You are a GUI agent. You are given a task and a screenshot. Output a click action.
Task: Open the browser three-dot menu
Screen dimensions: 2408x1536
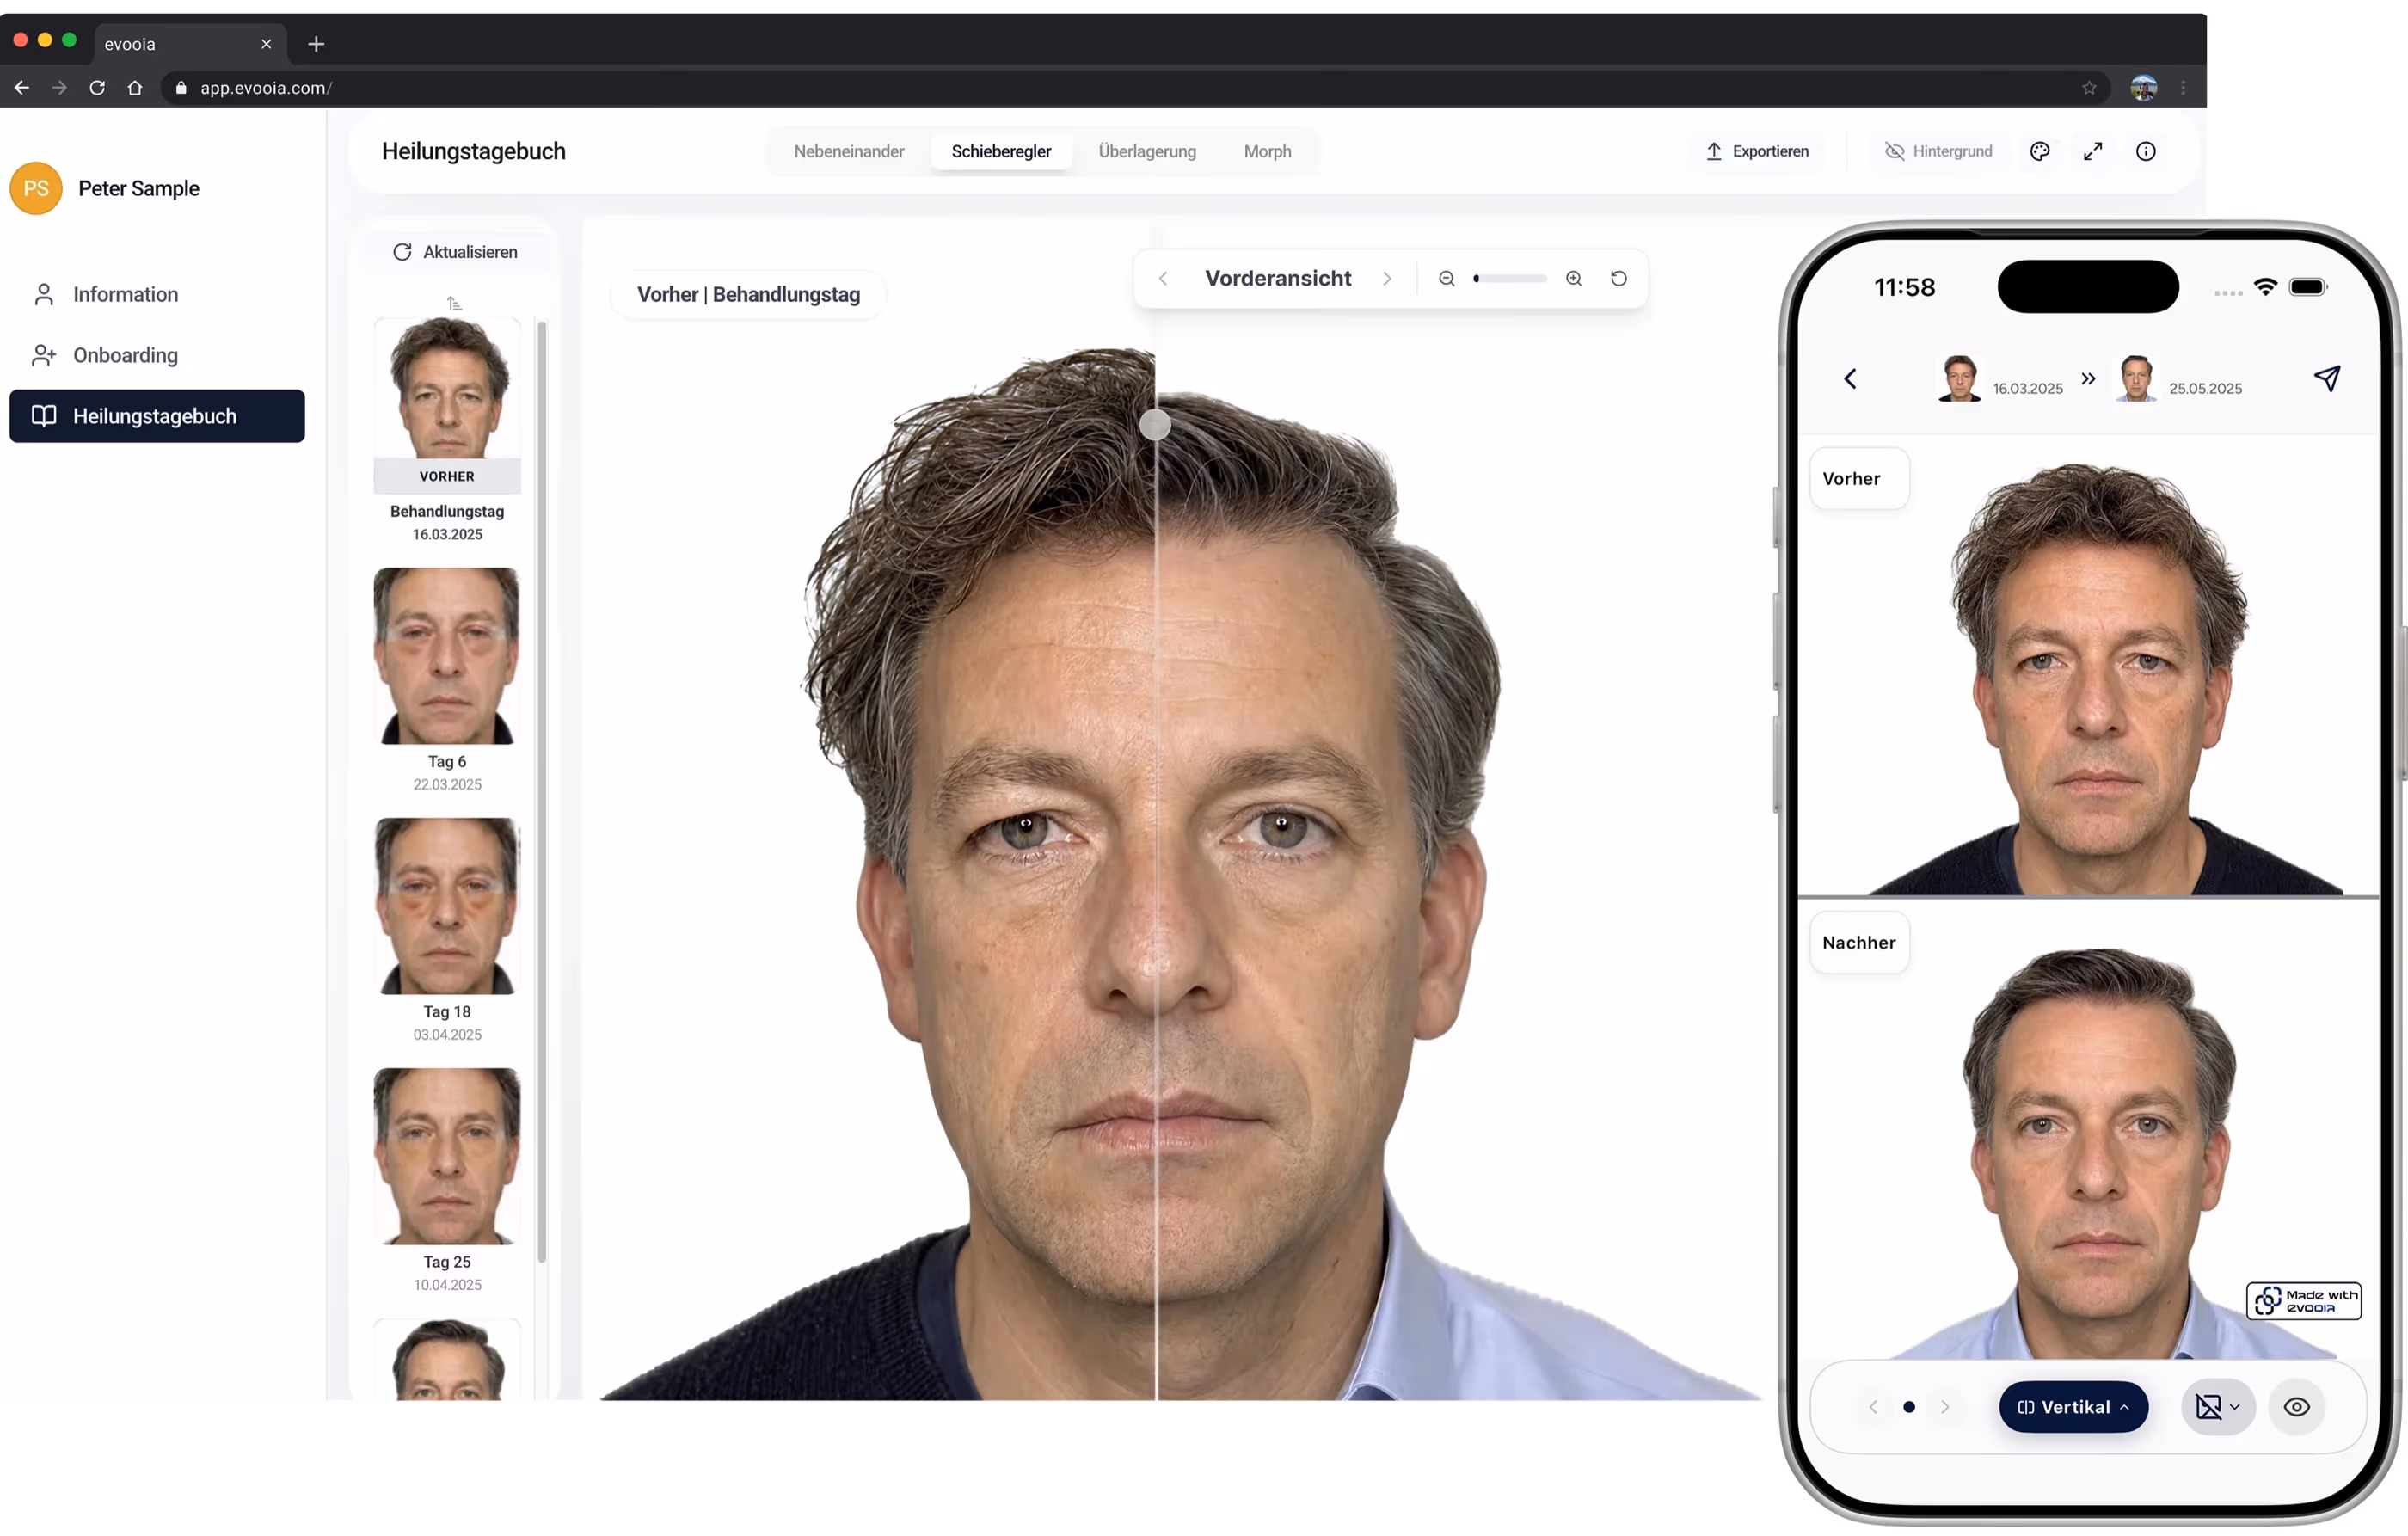2183,88
